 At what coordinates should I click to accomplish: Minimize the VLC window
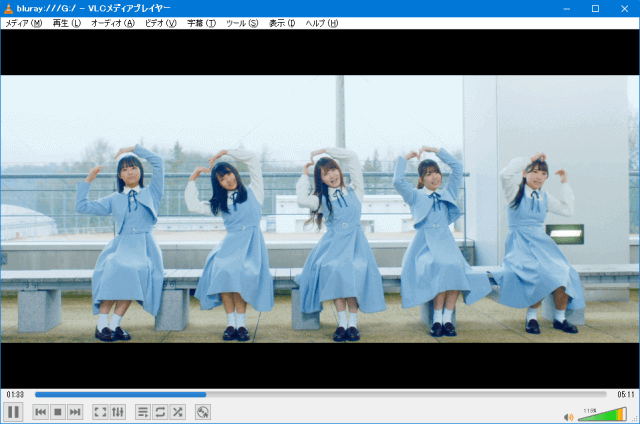point(567,9)
